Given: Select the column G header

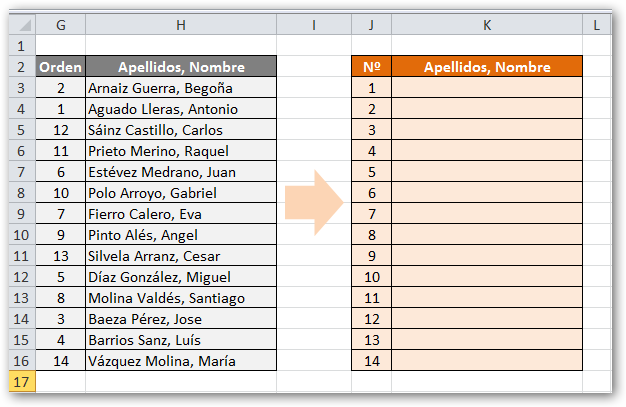Looking at the screenshot, I should (60, 23).
